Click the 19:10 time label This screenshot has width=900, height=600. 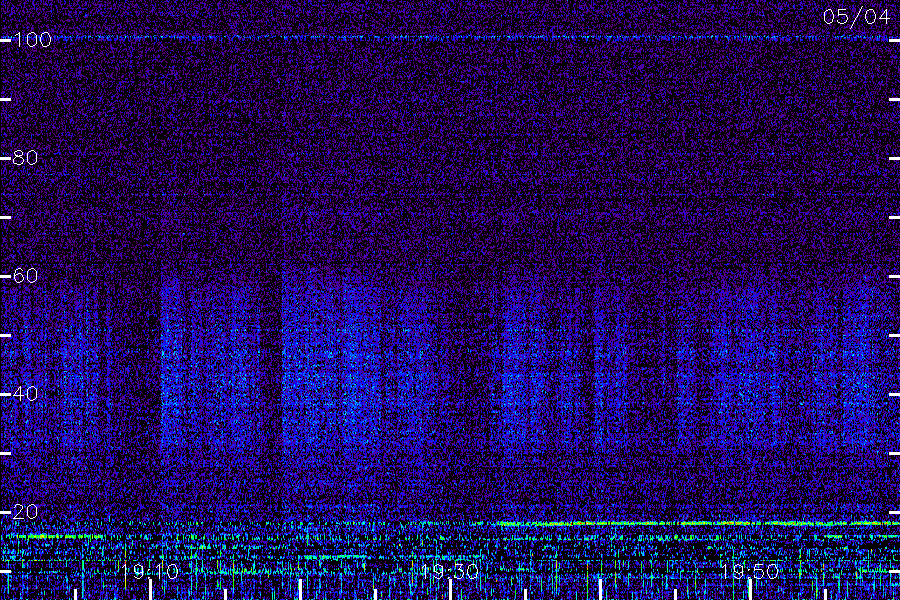tap(150, 572)
